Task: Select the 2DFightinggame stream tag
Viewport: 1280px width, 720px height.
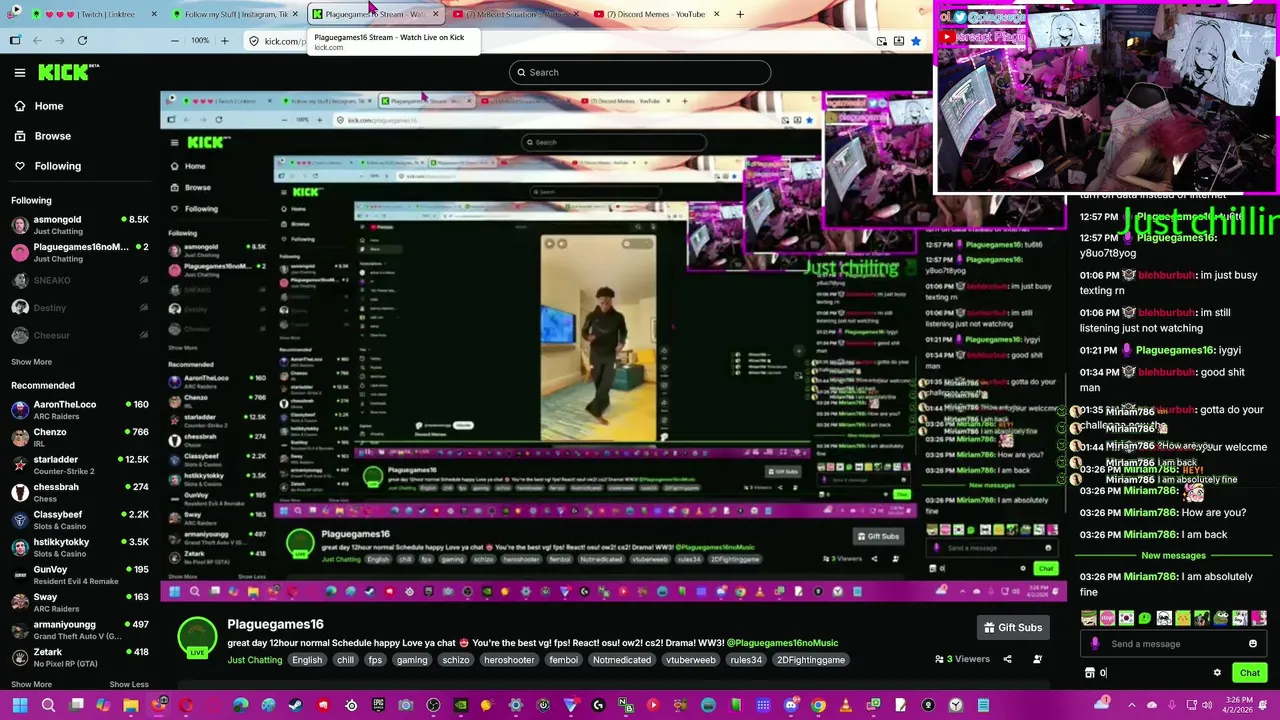Action: click(x=811, y=660)
